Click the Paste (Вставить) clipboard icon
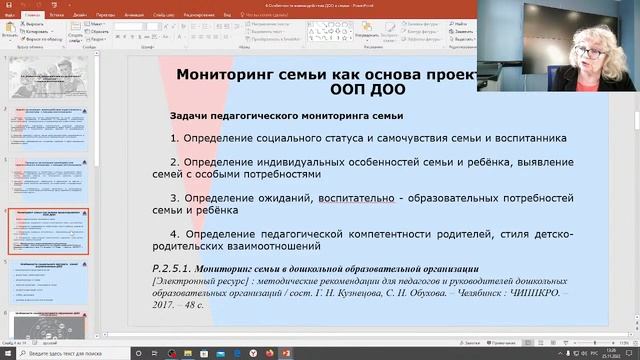The height and width of the screenshot is (360, 640). [x=9, y=28]
